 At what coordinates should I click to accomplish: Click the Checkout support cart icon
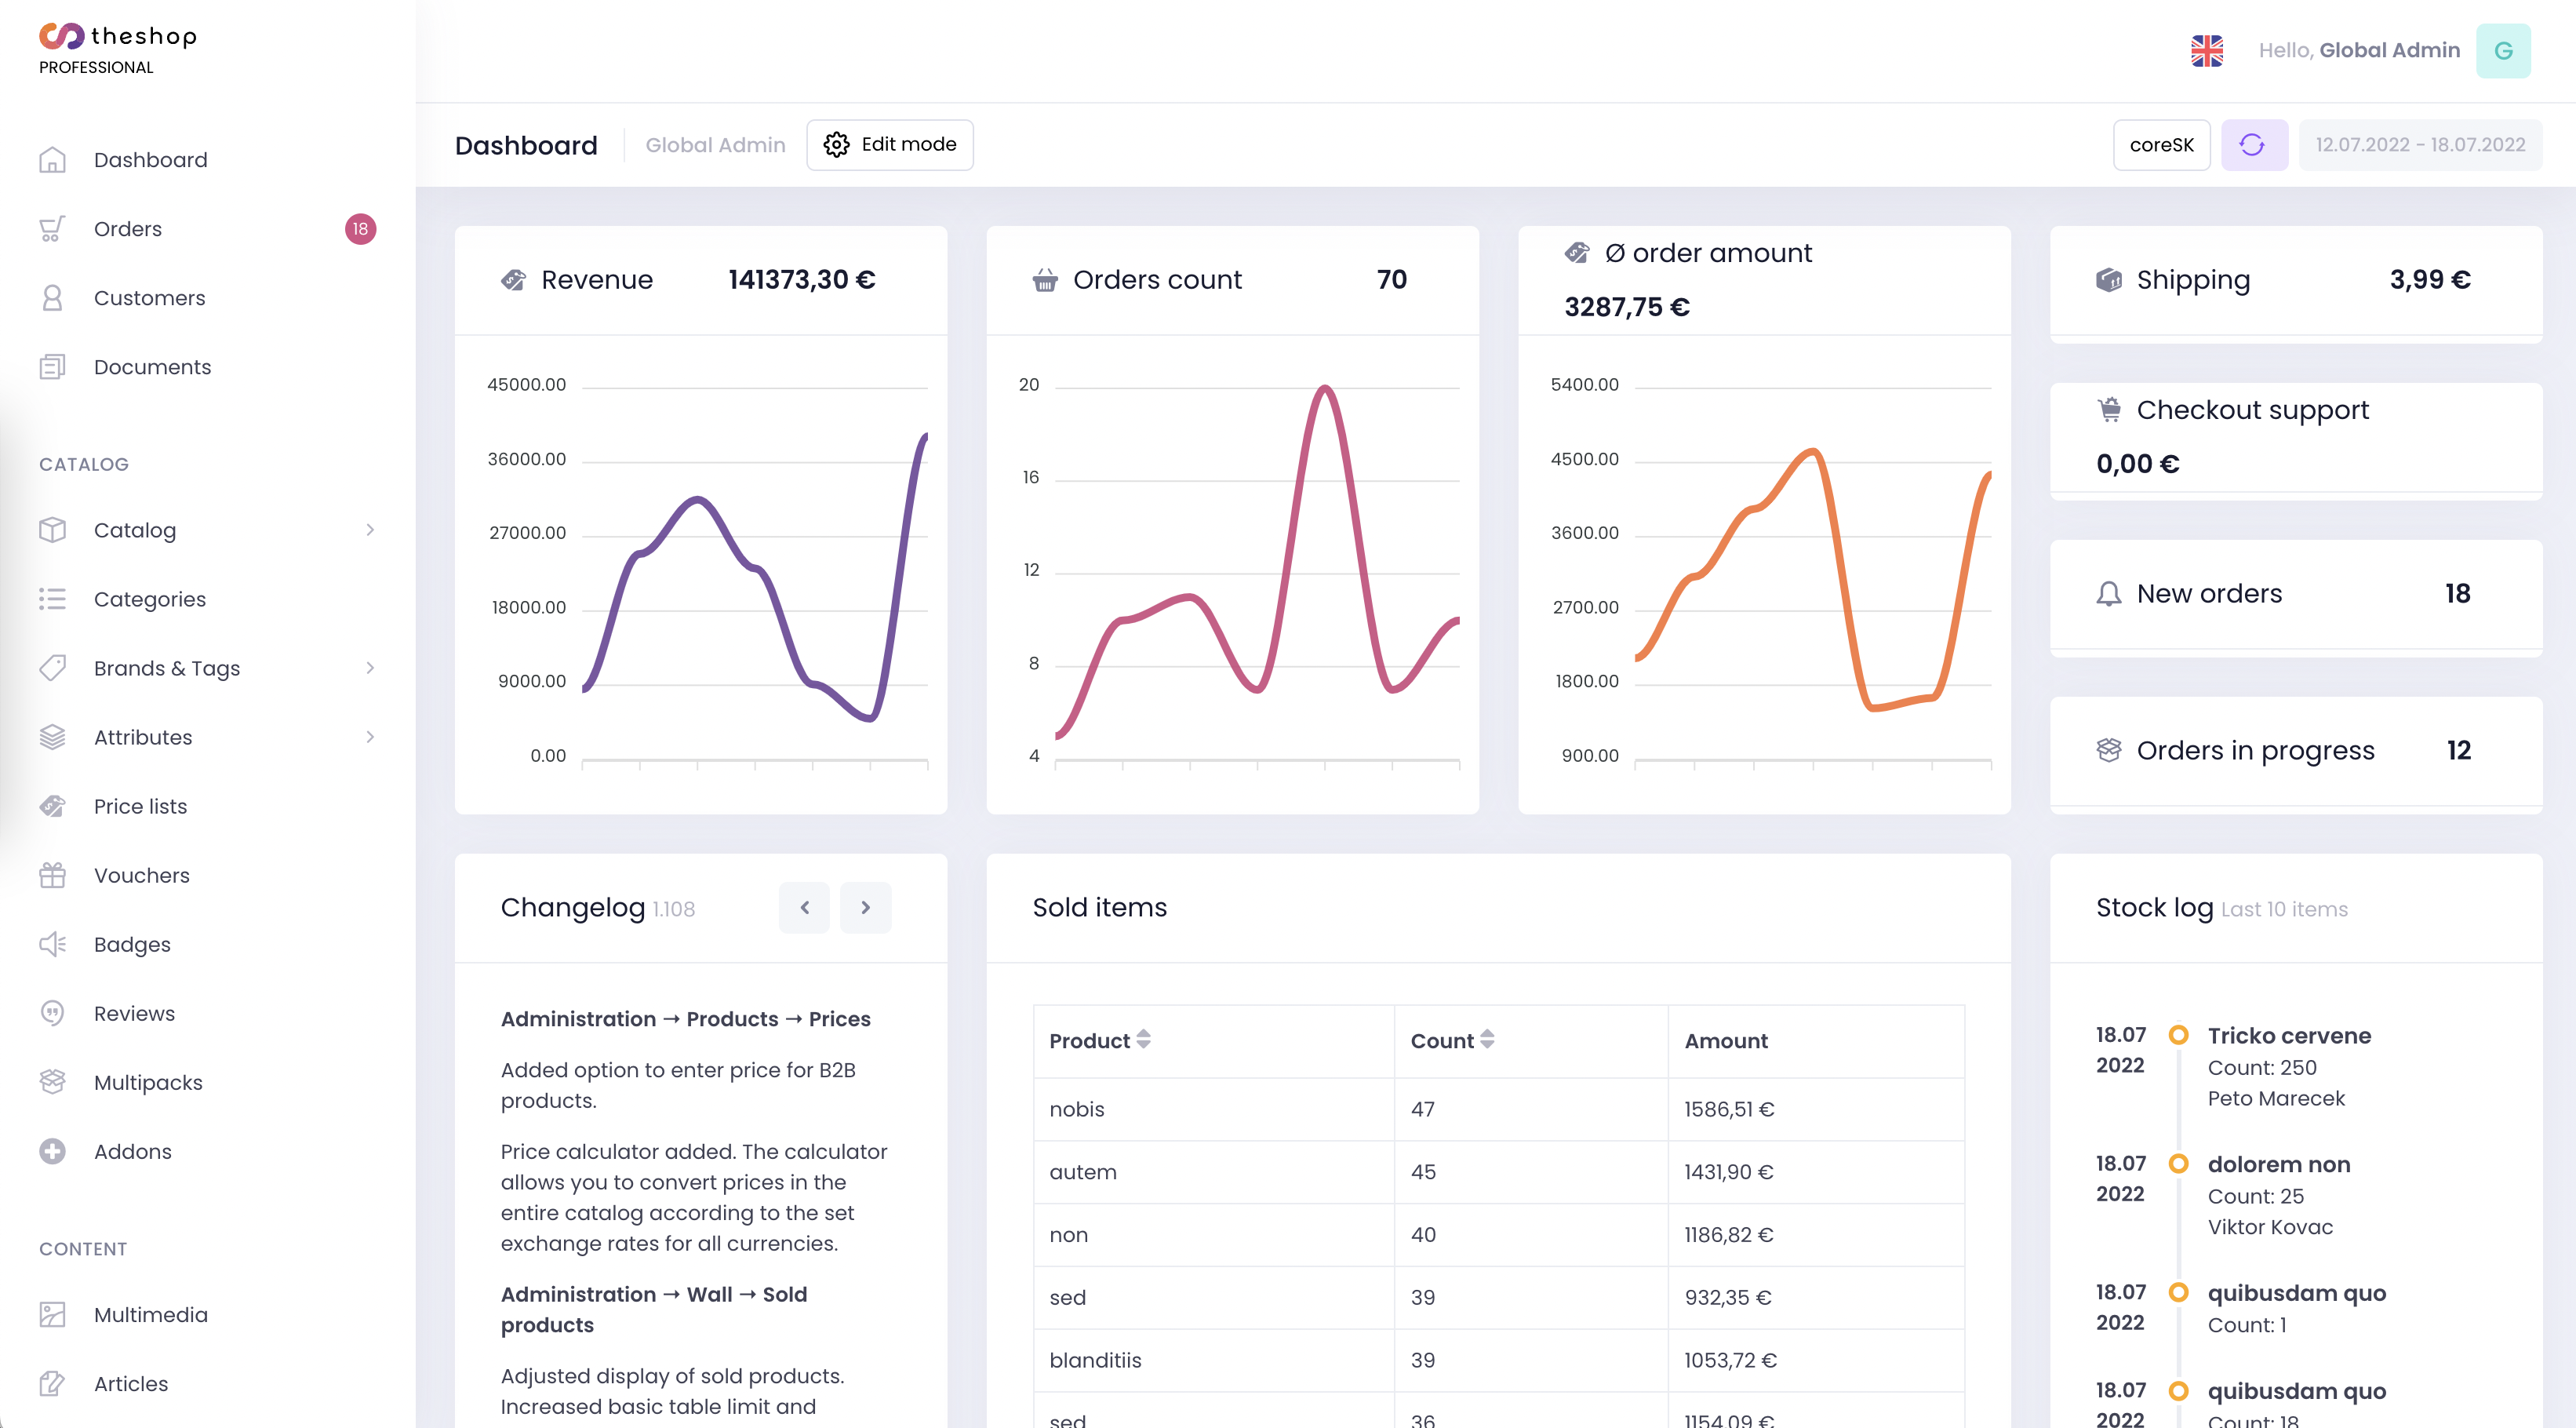(x=2109, y=410)
